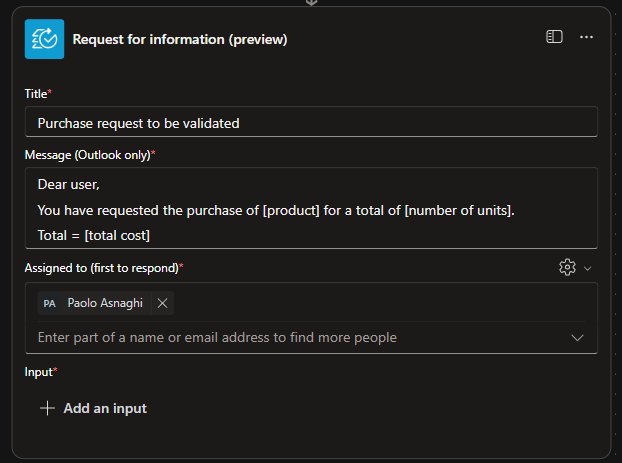Click the connector arrow above the card

(x=311, y=3)
